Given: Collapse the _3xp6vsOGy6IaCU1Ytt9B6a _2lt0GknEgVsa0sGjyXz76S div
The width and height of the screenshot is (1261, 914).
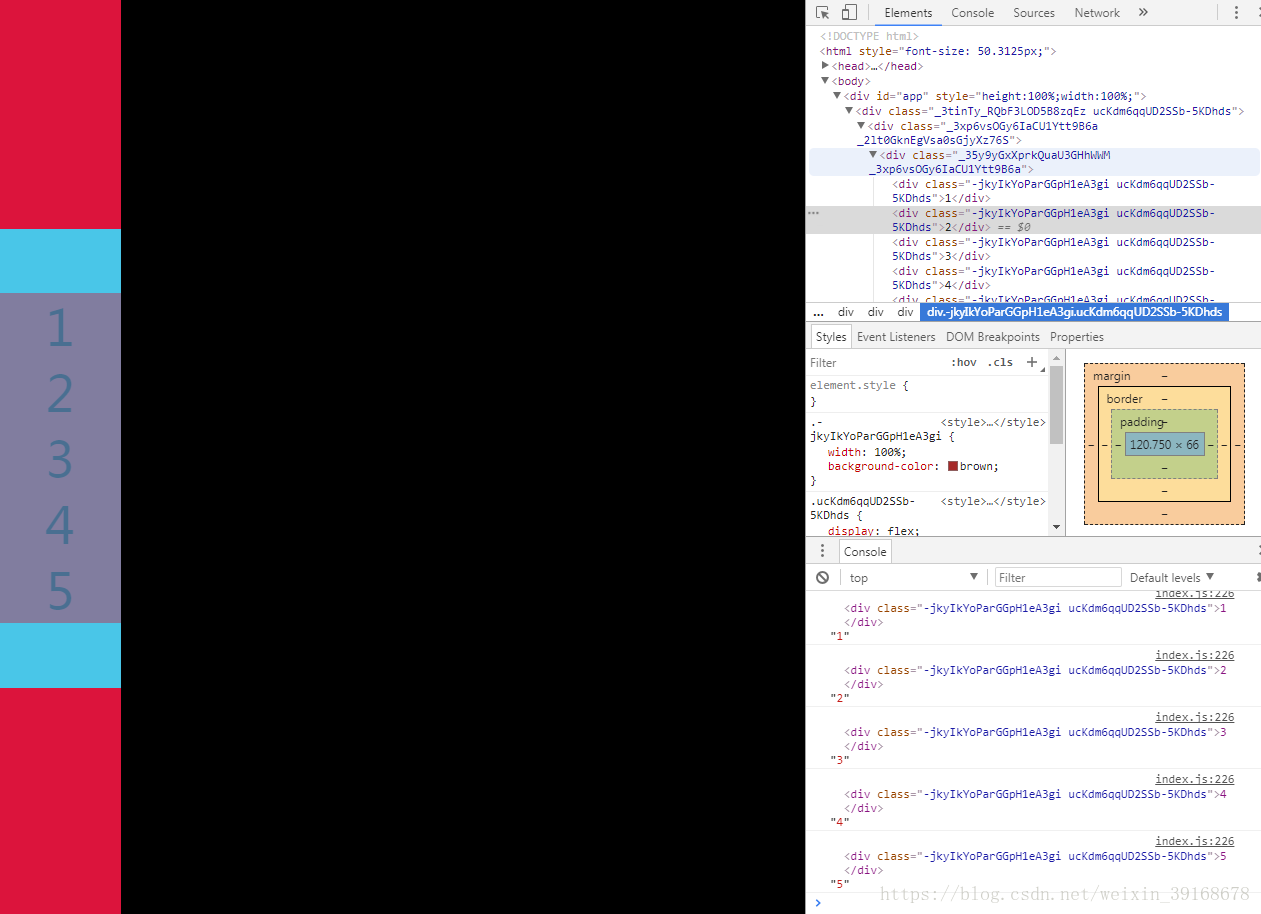Looking at the screenshot, I should (862, 126).
